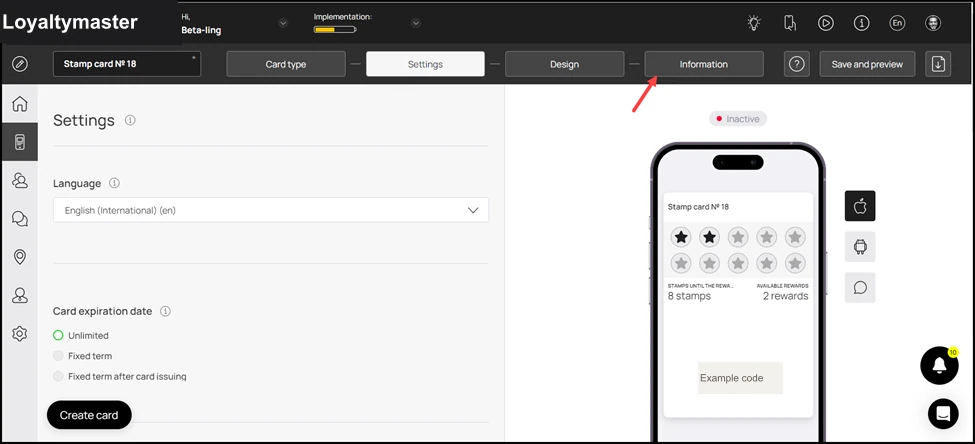Switch to the Card type step

coord(286,64)
